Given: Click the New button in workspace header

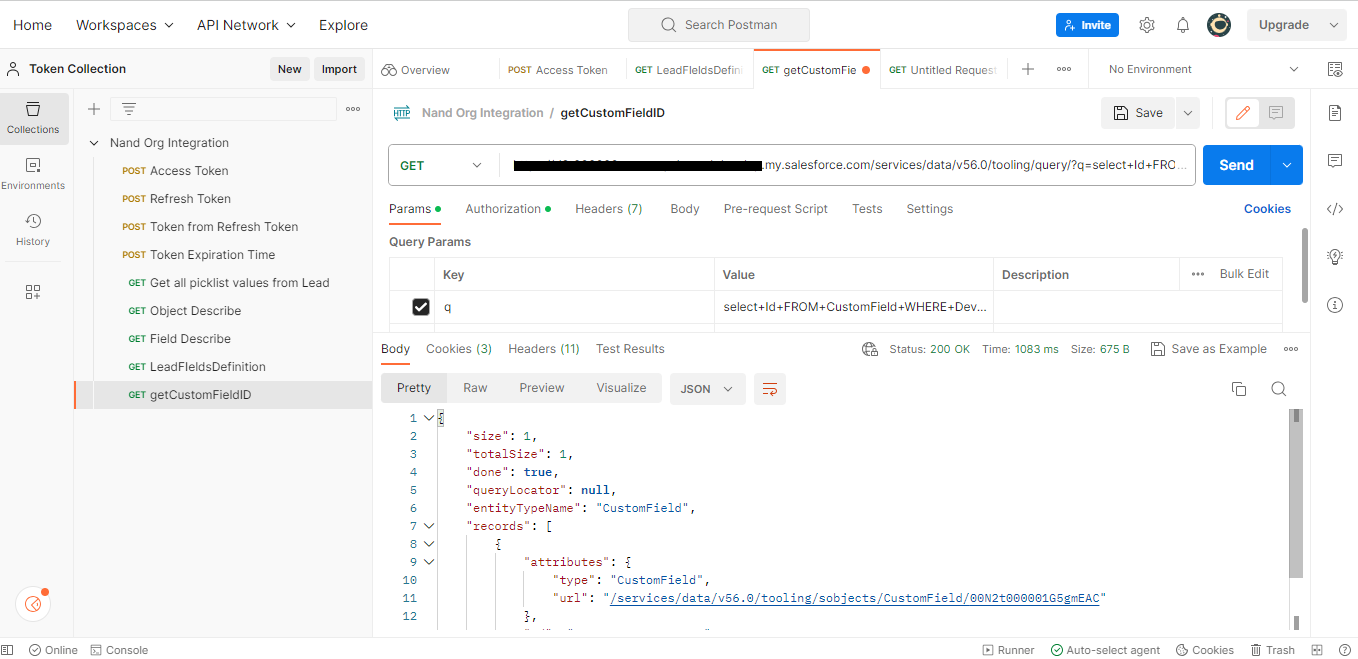Looking at the screenshot, I should [x=290, y=69].
